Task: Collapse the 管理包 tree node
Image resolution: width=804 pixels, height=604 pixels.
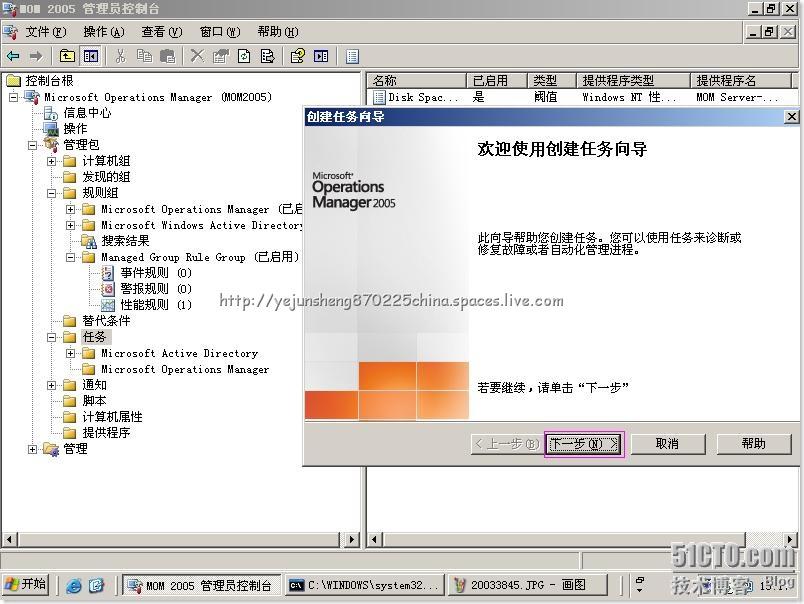Action: tap(32, 145)
